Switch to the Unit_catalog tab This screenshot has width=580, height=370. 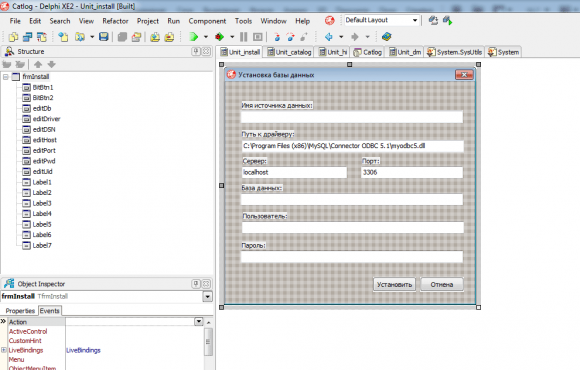click(289, 52)
